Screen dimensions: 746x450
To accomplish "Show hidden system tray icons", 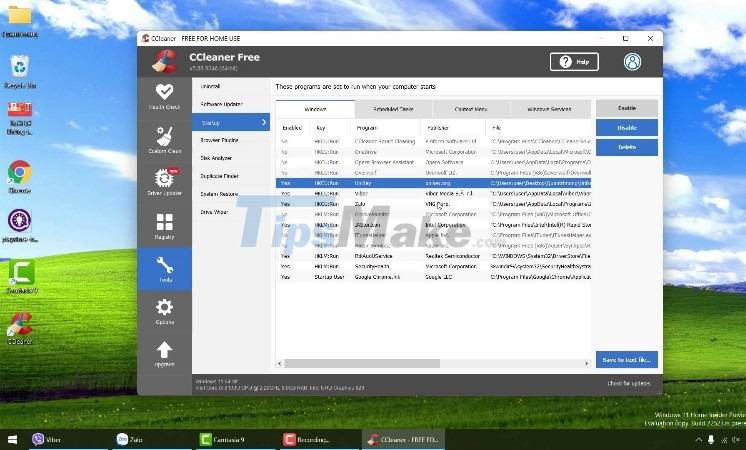I will (698, 440).
